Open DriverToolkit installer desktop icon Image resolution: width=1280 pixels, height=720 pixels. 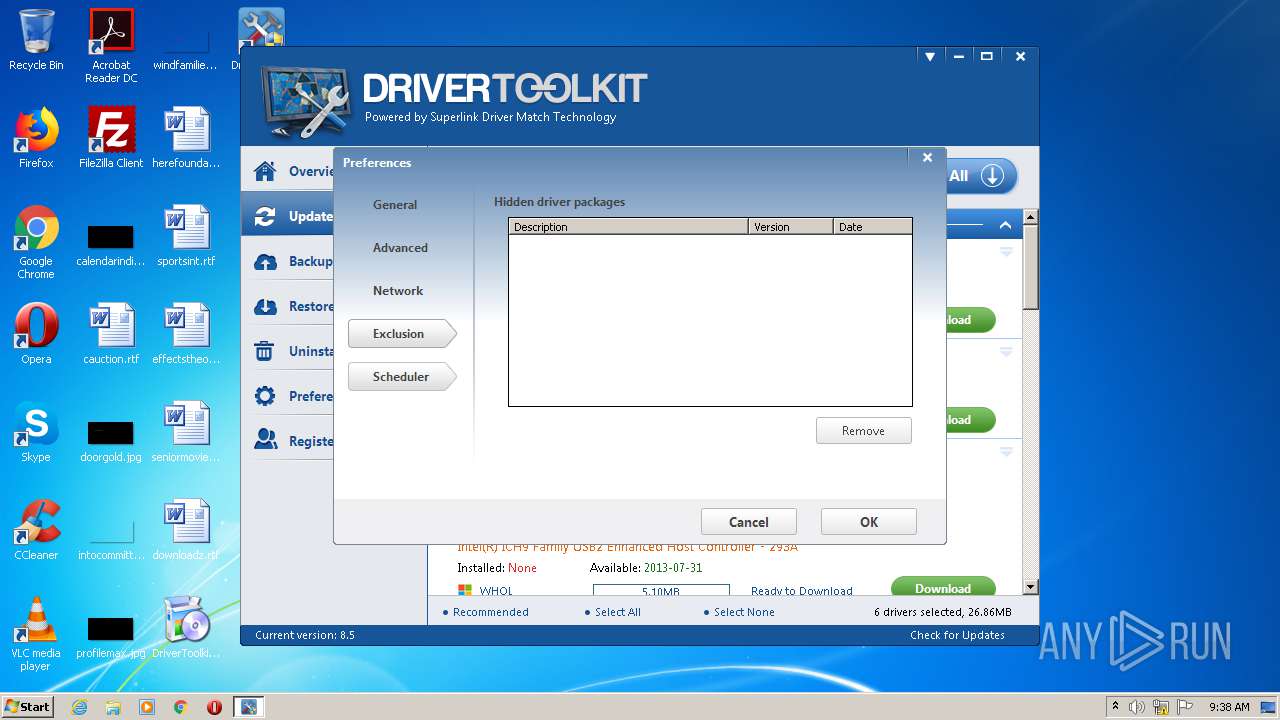pos(186,628)
